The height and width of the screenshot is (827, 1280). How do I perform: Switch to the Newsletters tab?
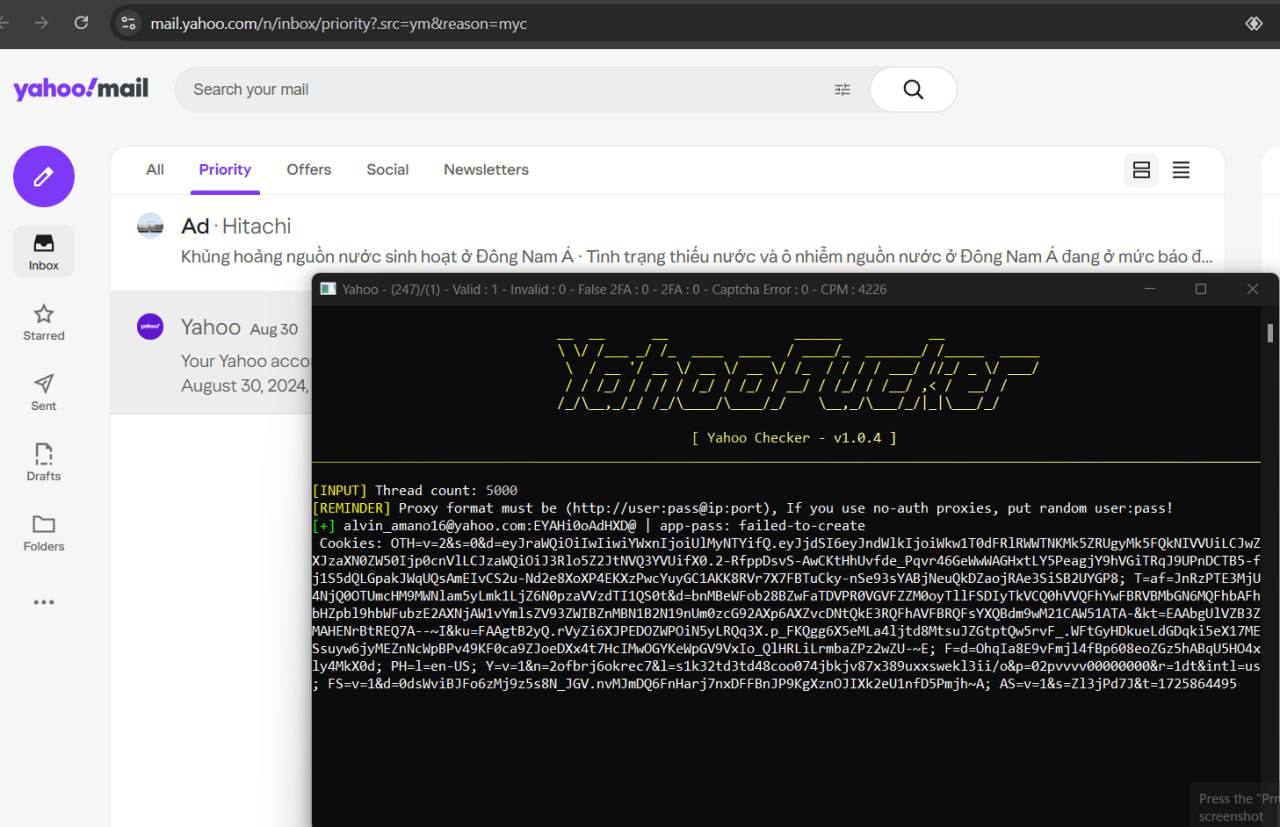486,170
